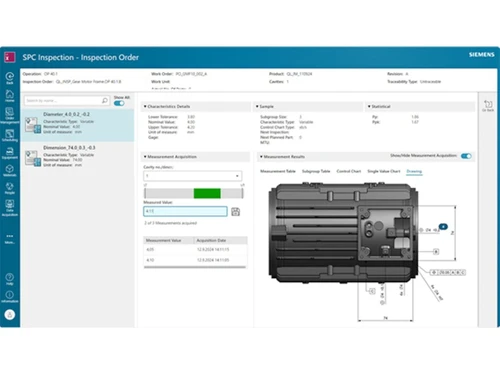The height and width of the screenshot is (375, 500).
Task: Open Materials in the sidebar
Action: [10, 171]
